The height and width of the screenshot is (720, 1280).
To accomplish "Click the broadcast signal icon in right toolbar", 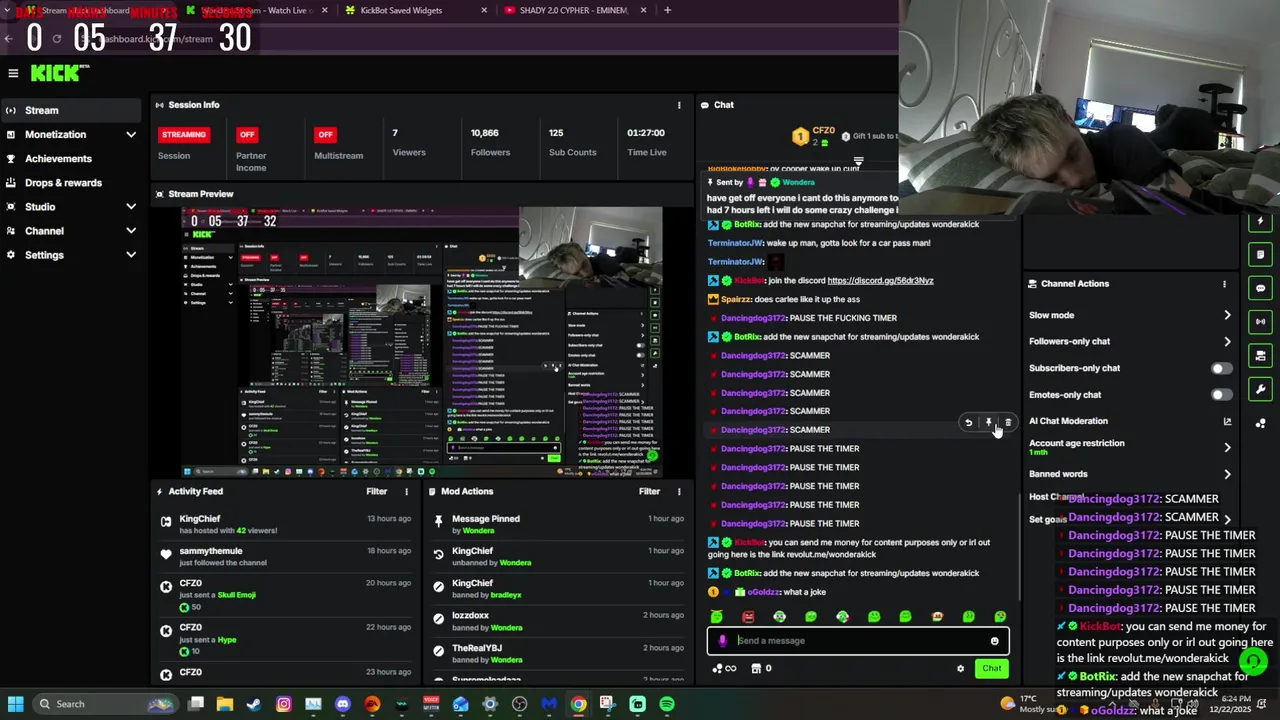I will point(1260,322).
